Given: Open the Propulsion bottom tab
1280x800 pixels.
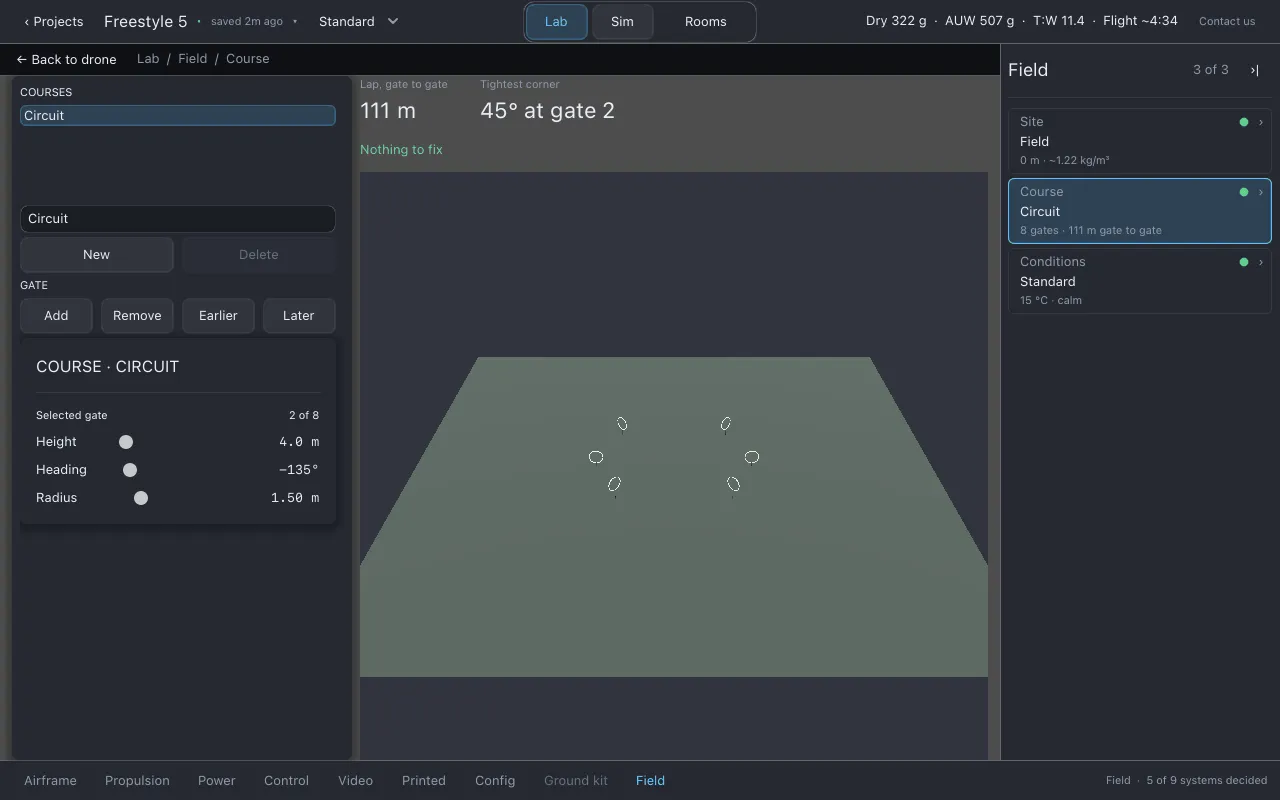Looking at the screenshot, I should [x=137, y=781].
